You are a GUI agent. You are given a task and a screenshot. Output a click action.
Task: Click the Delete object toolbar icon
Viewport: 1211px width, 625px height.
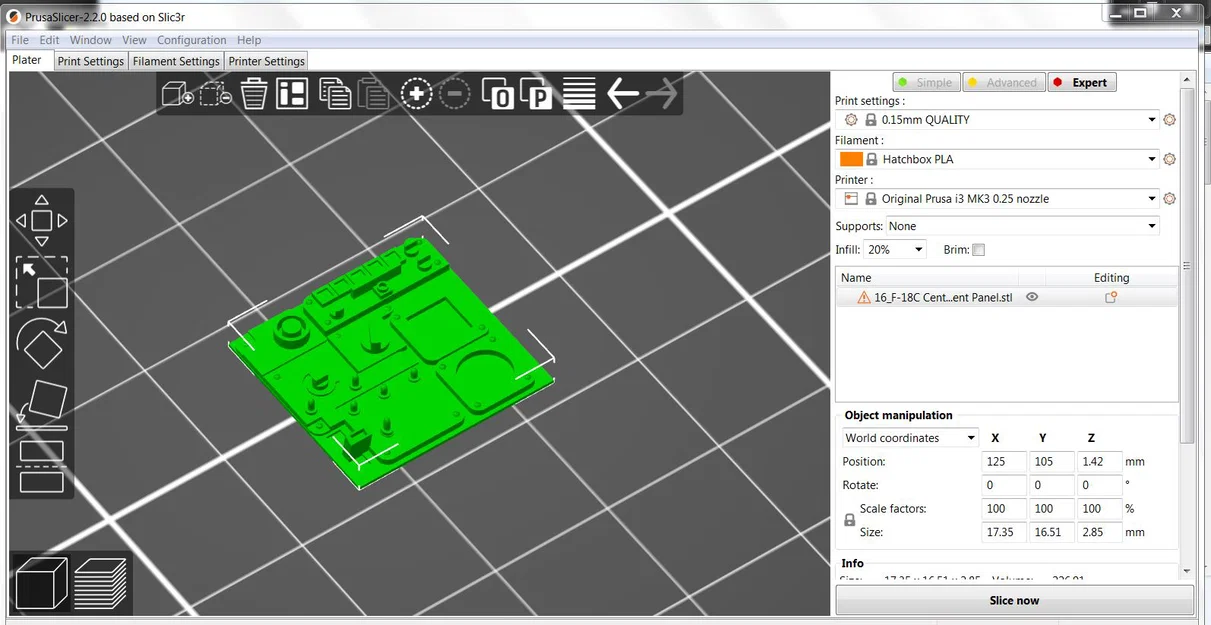[x=215, y=95]
